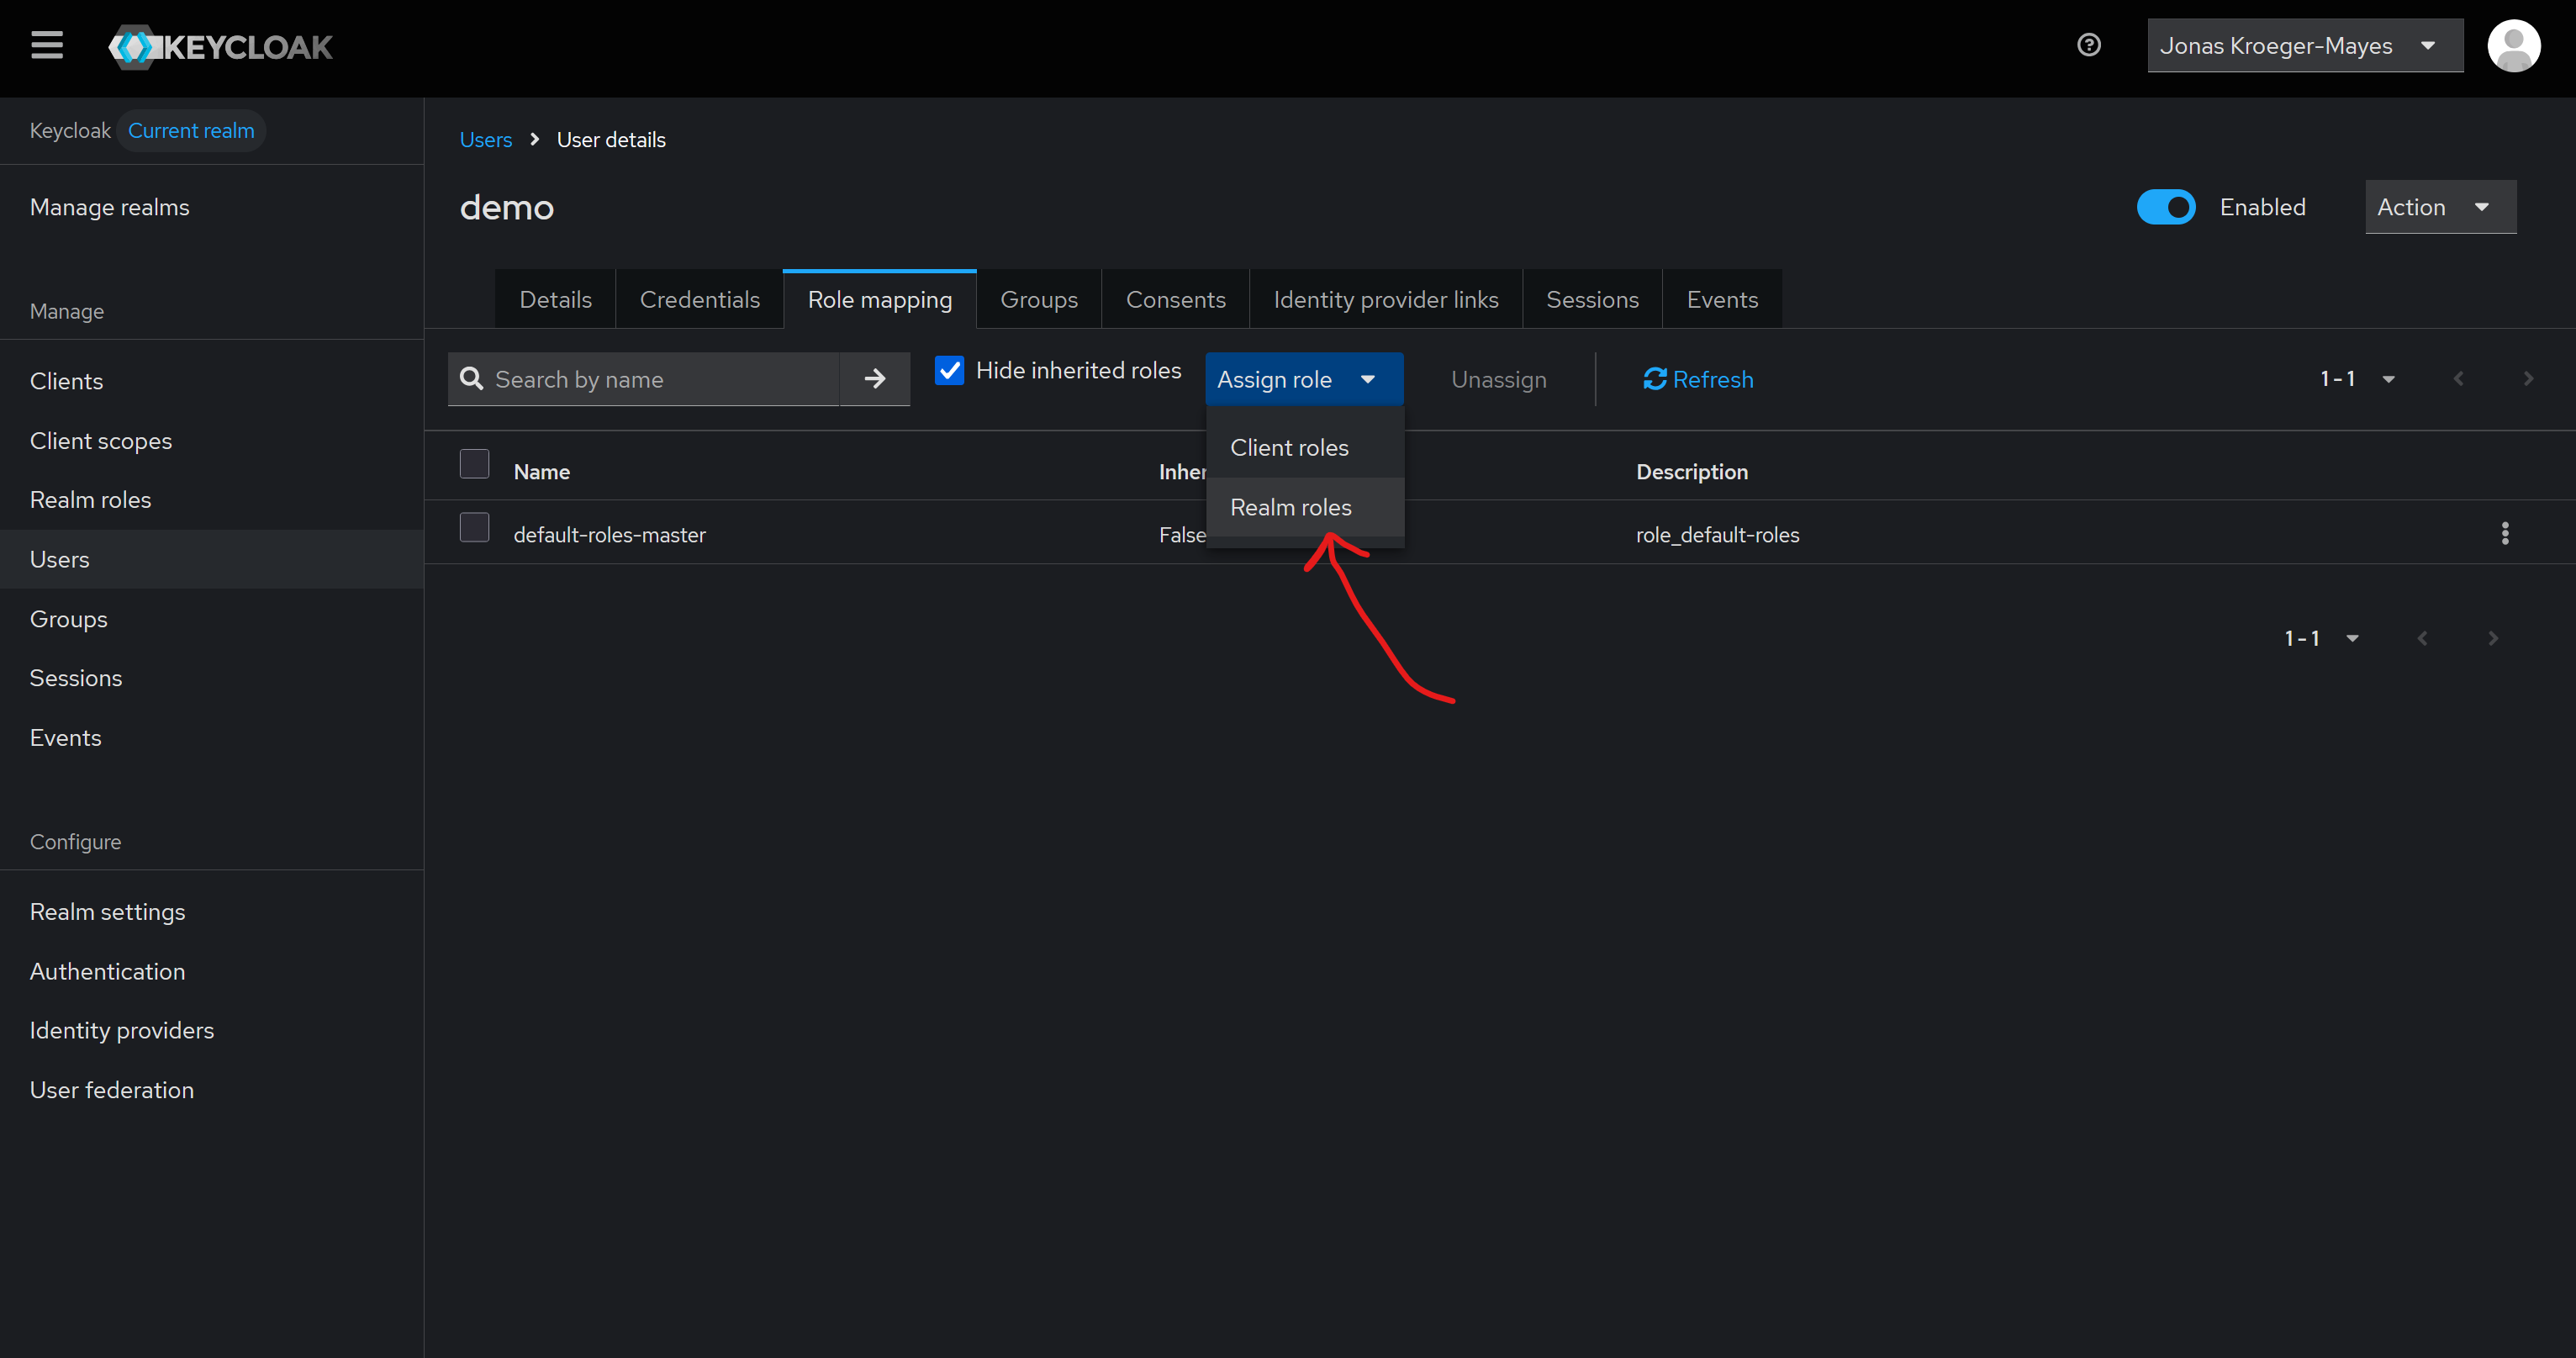Select the default-roles-master row checkbox

474,528
